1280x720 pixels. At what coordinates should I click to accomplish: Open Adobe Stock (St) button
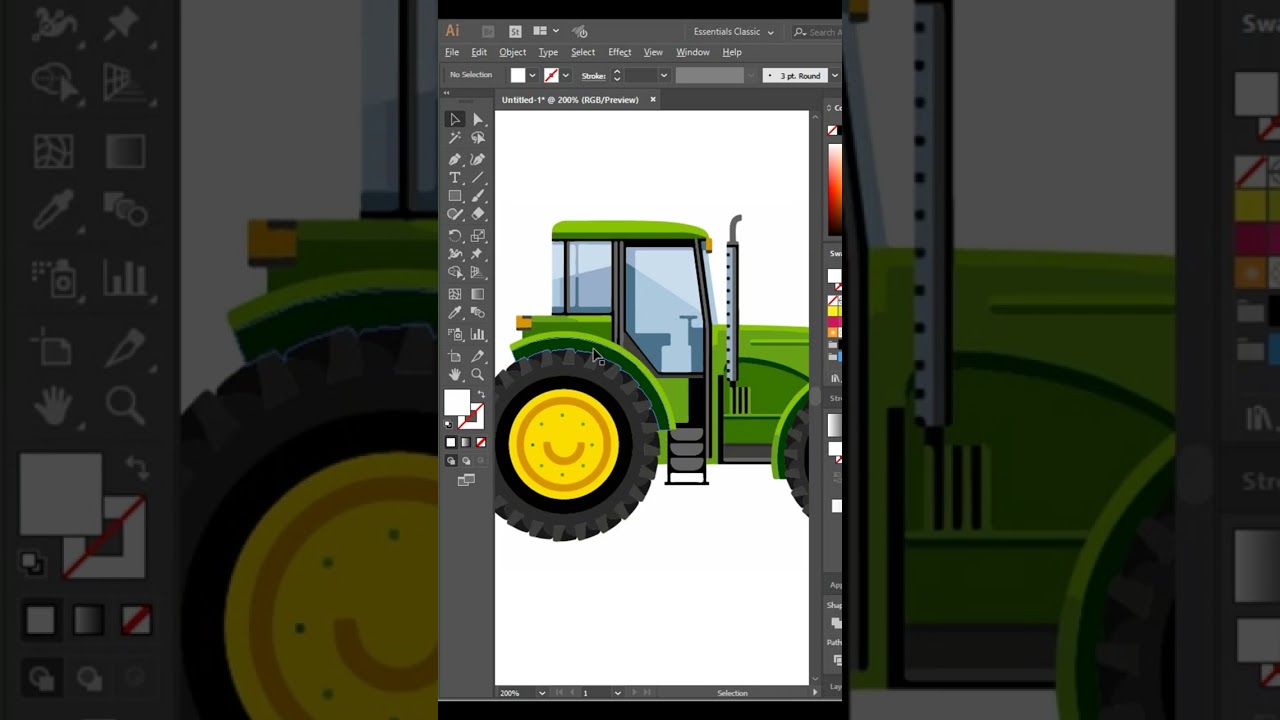515,32
